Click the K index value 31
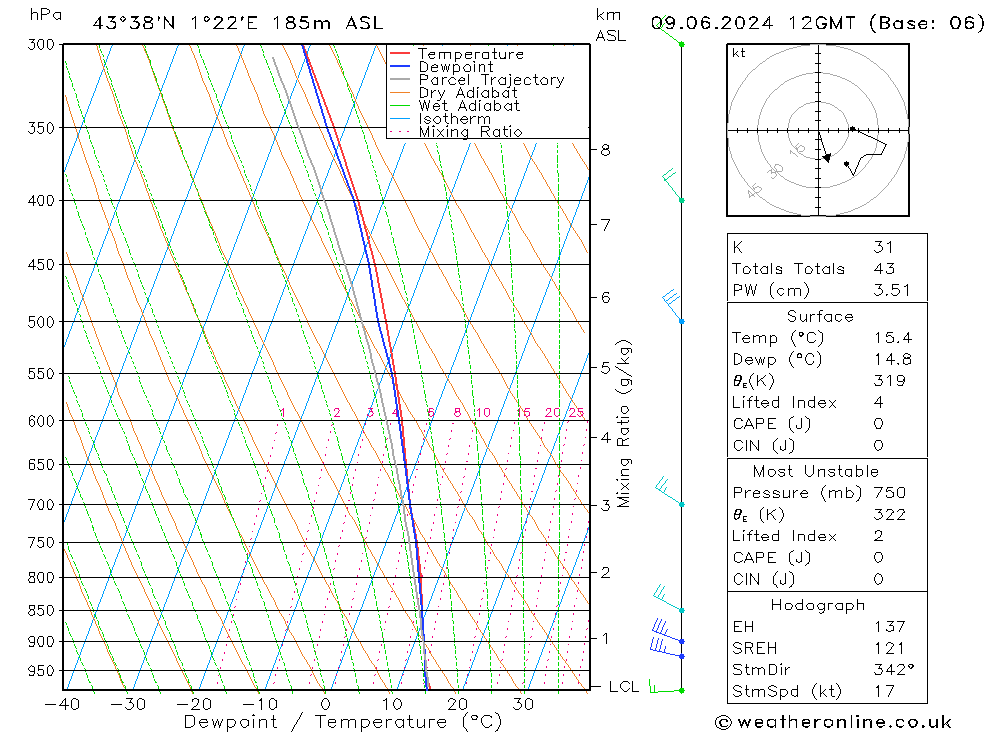The image size is (1000, 733). point(884,247)
